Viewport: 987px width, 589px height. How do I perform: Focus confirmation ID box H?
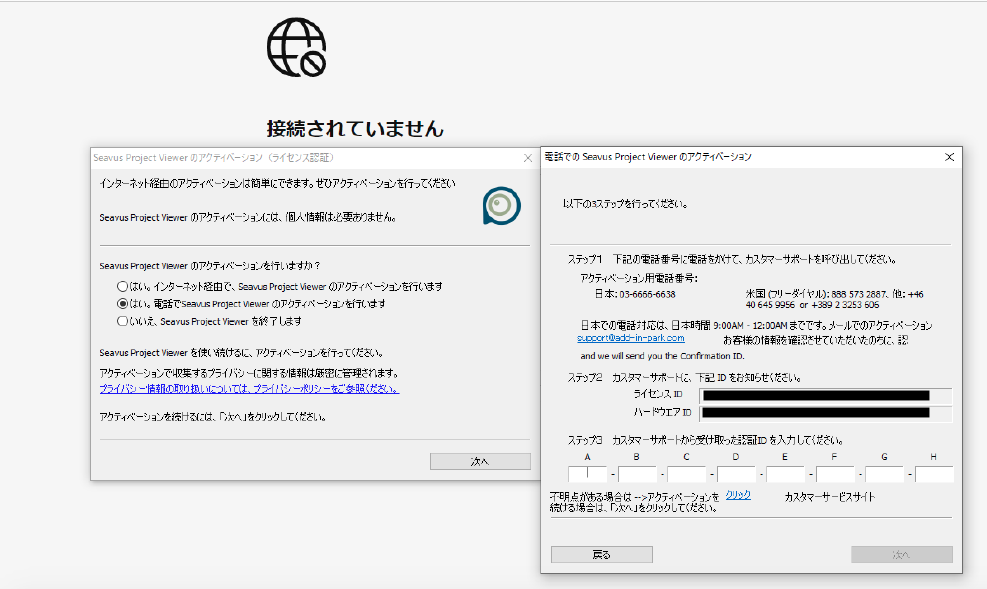click(x=934, y=474)
